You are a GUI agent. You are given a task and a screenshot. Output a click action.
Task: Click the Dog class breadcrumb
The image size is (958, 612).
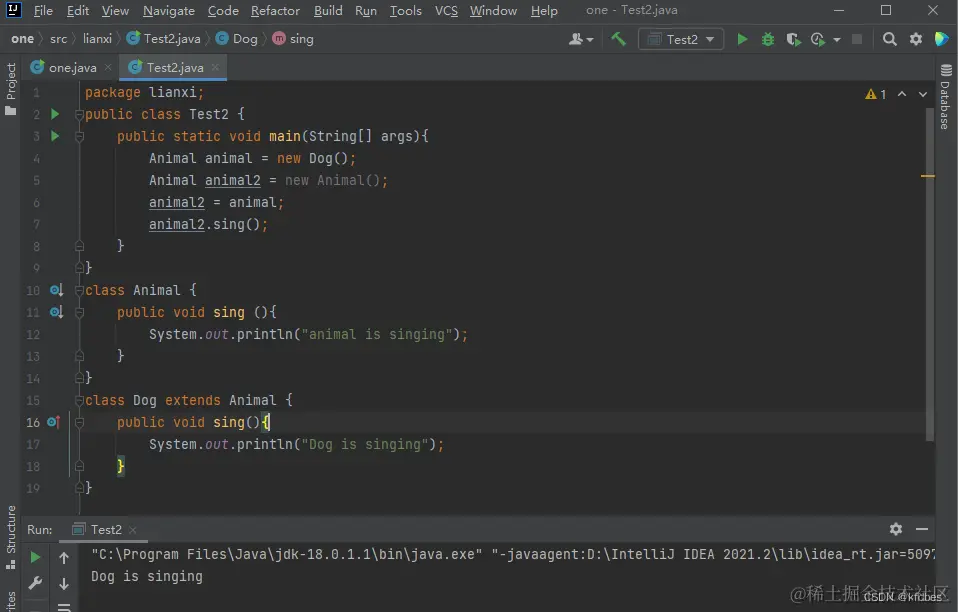click(237, 38)
